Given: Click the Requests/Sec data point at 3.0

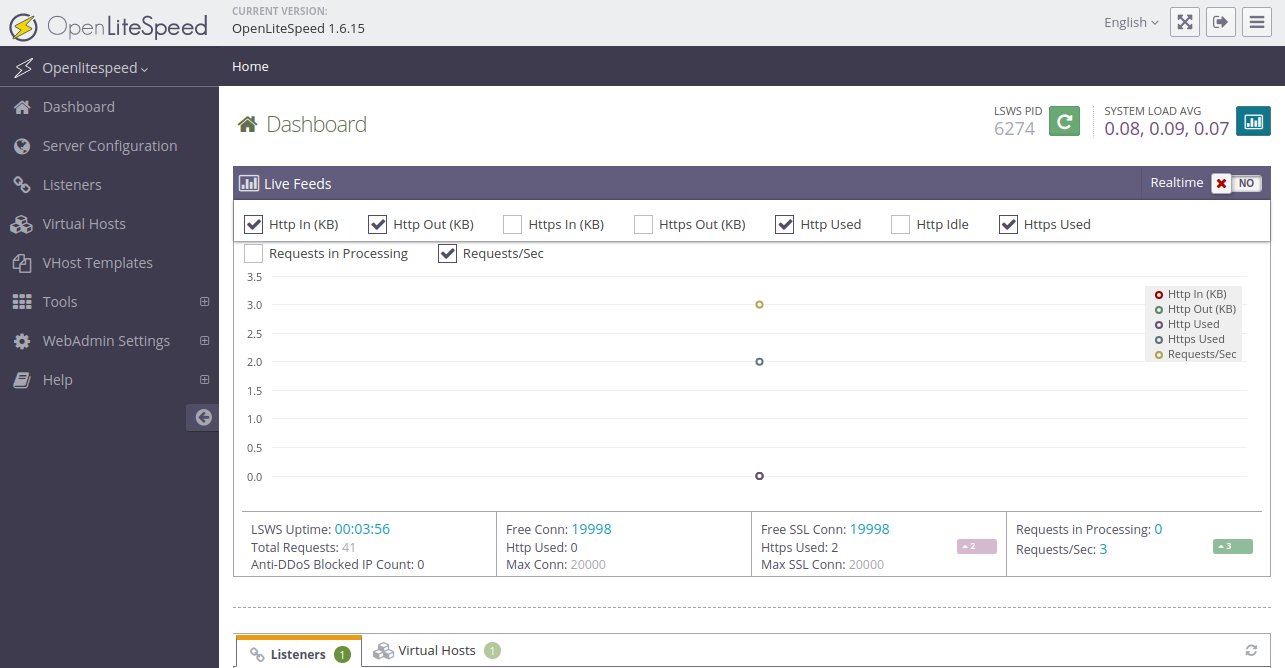Looking at the screenshot, I should (x=760, y=304).
